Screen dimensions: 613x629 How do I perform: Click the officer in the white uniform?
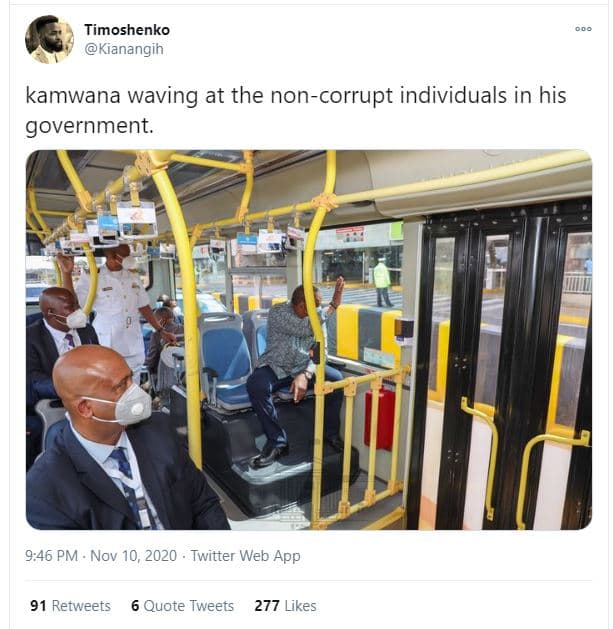click(114, 309)
